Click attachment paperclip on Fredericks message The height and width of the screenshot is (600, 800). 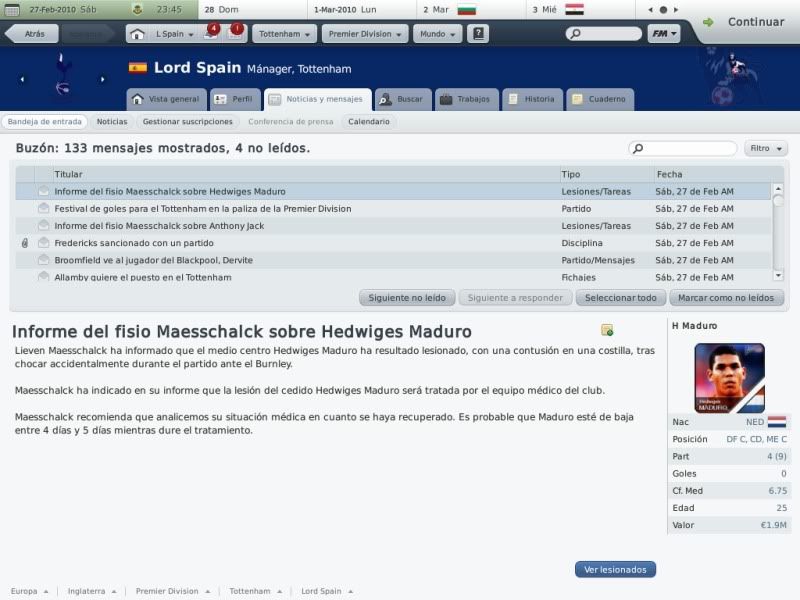click(x=25, y=243)
